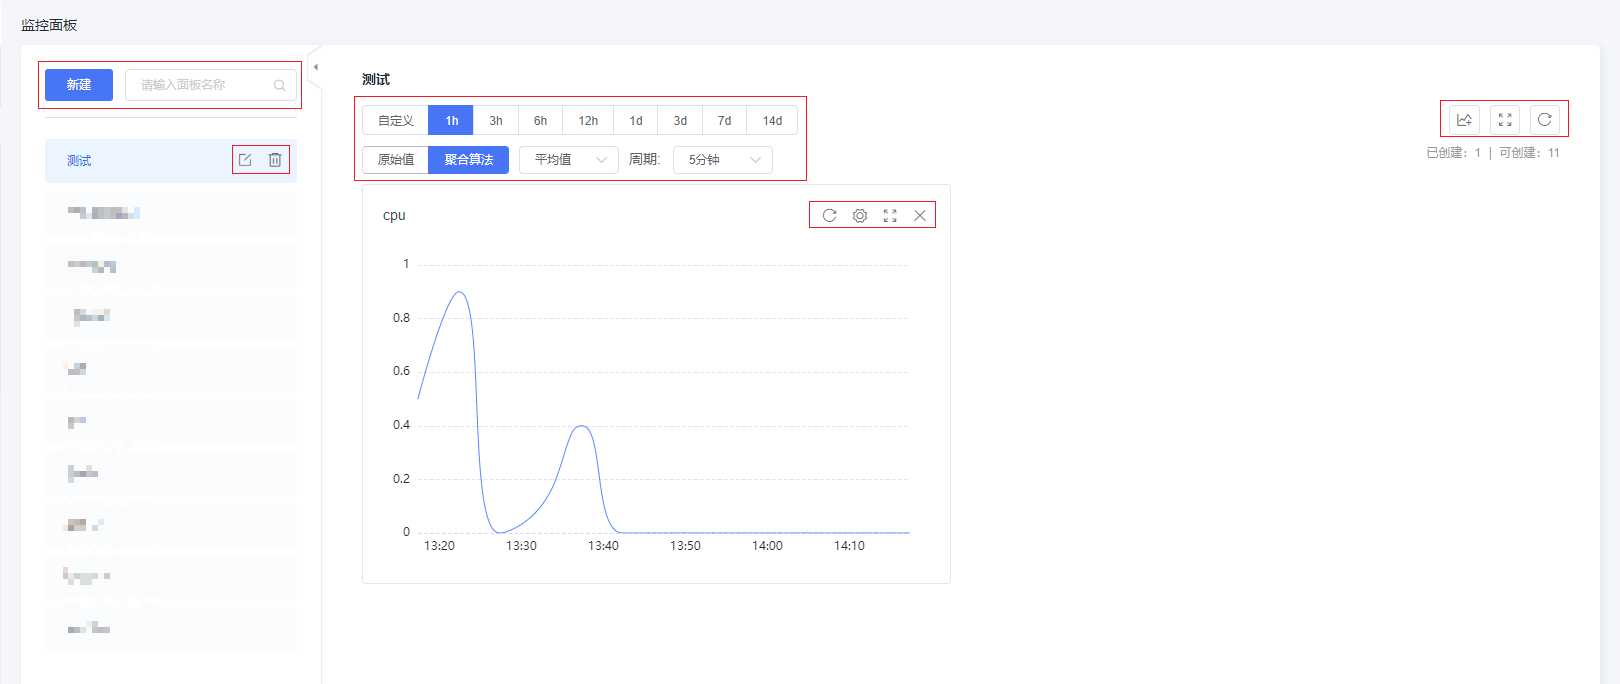
Task: Expand the cpu chart to fullscreen
Action: 890,215
